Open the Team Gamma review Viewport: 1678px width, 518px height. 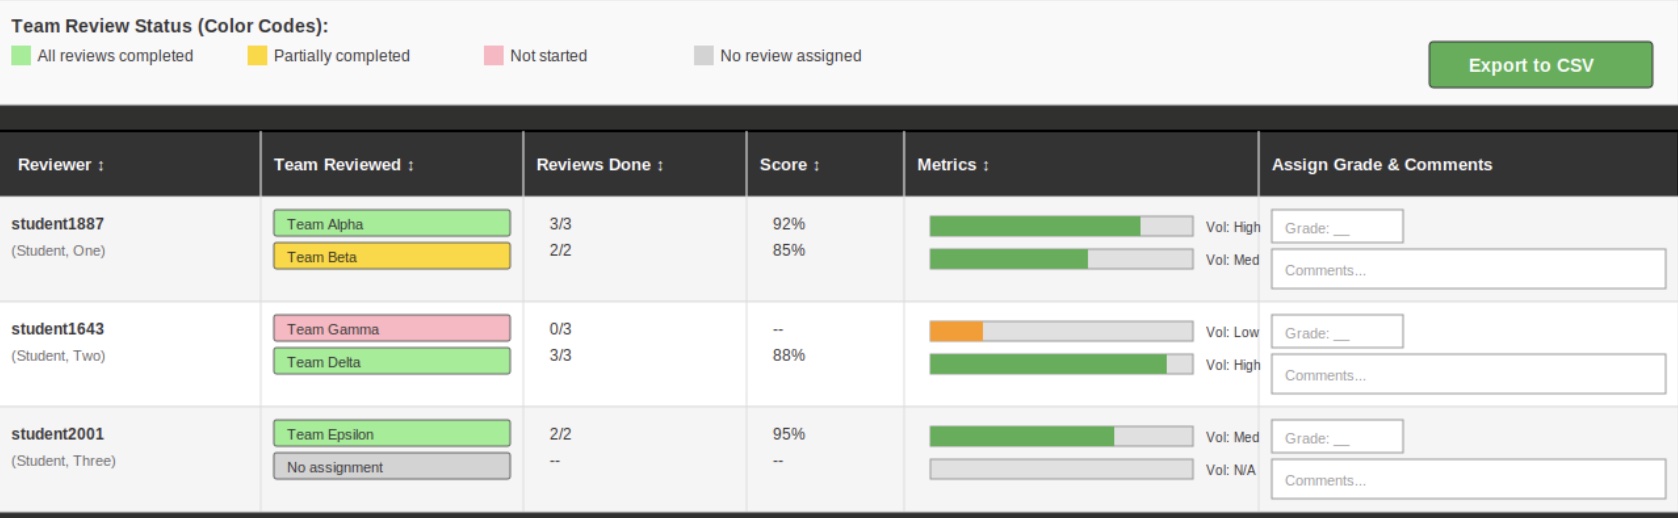point(391,328)
